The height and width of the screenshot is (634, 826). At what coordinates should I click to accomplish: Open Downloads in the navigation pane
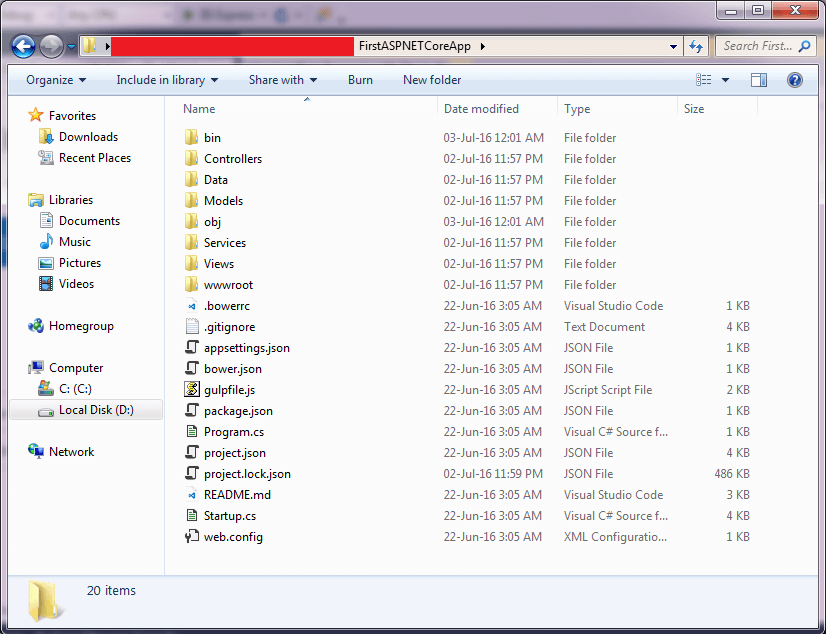click(x=88, y=137)
